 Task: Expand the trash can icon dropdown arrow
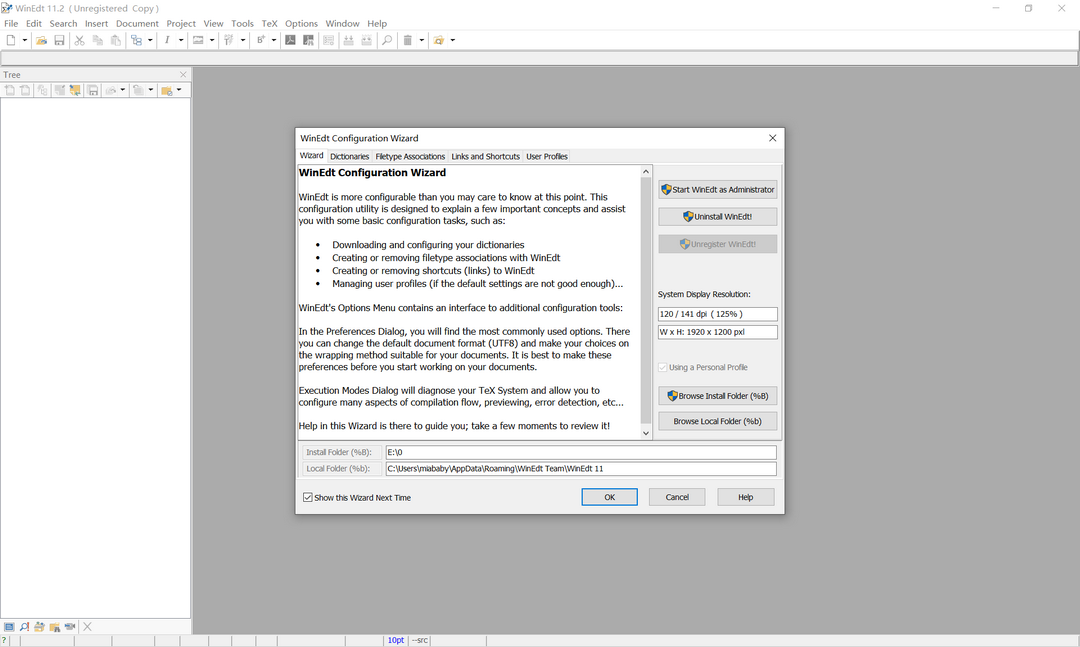[421, 40]
